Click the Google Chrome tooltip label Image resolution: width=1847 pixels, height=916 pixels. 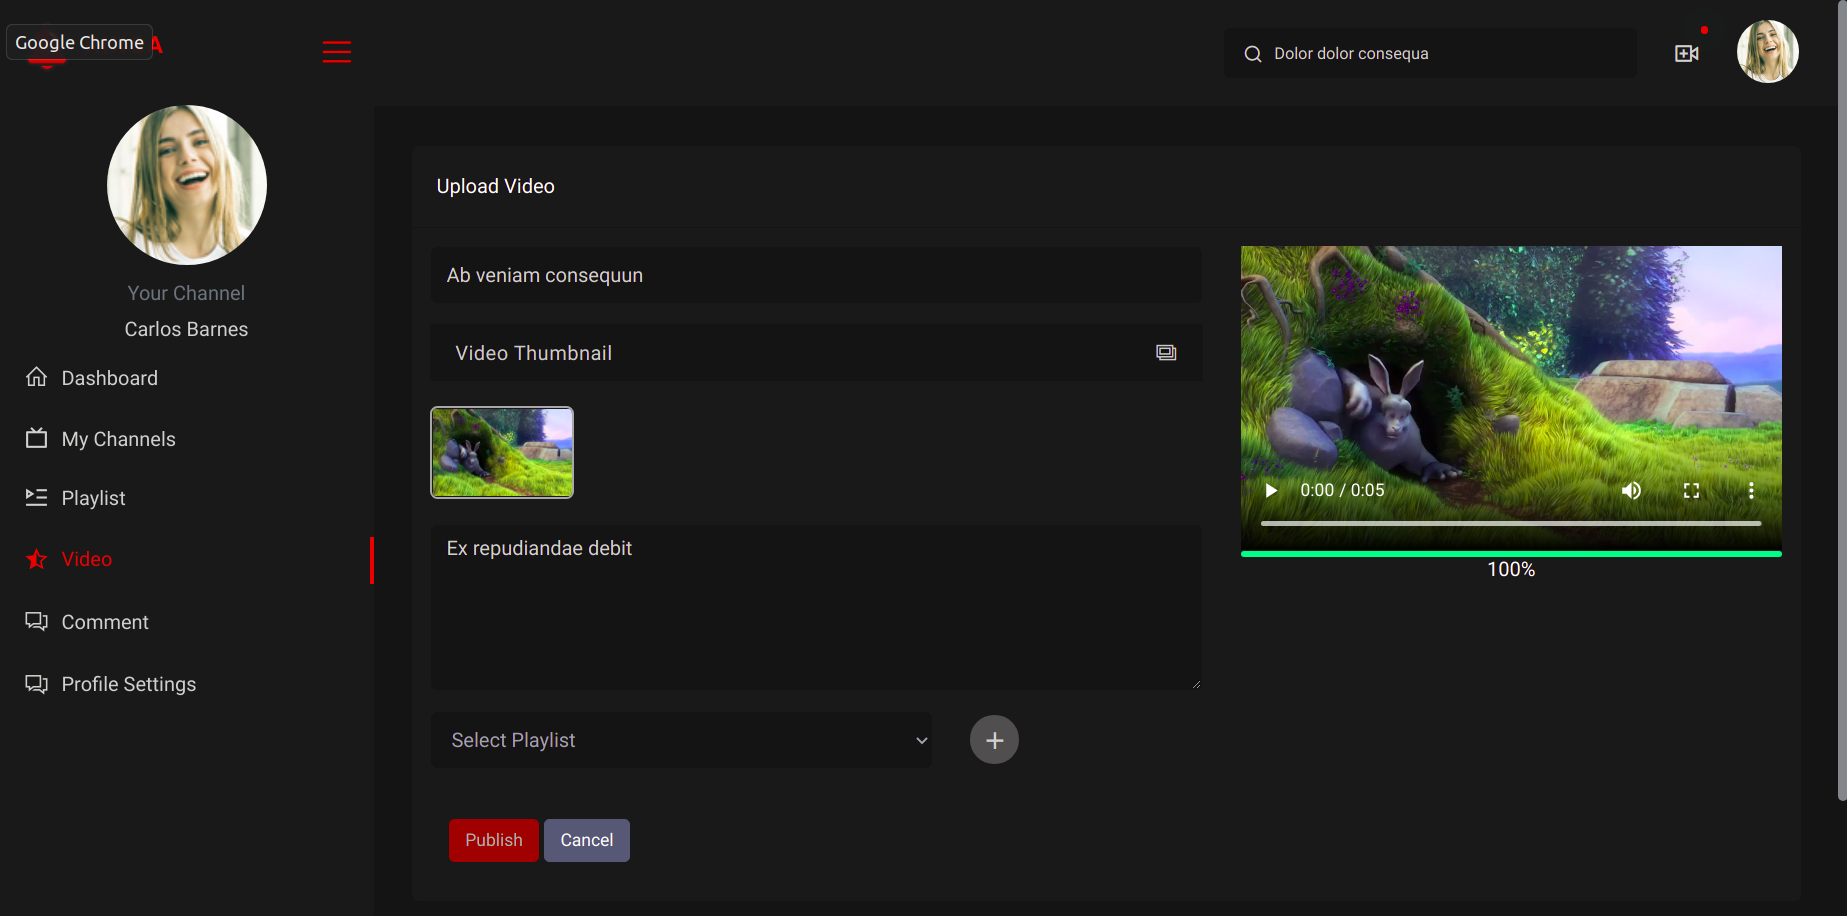click(x=80, y=42)
